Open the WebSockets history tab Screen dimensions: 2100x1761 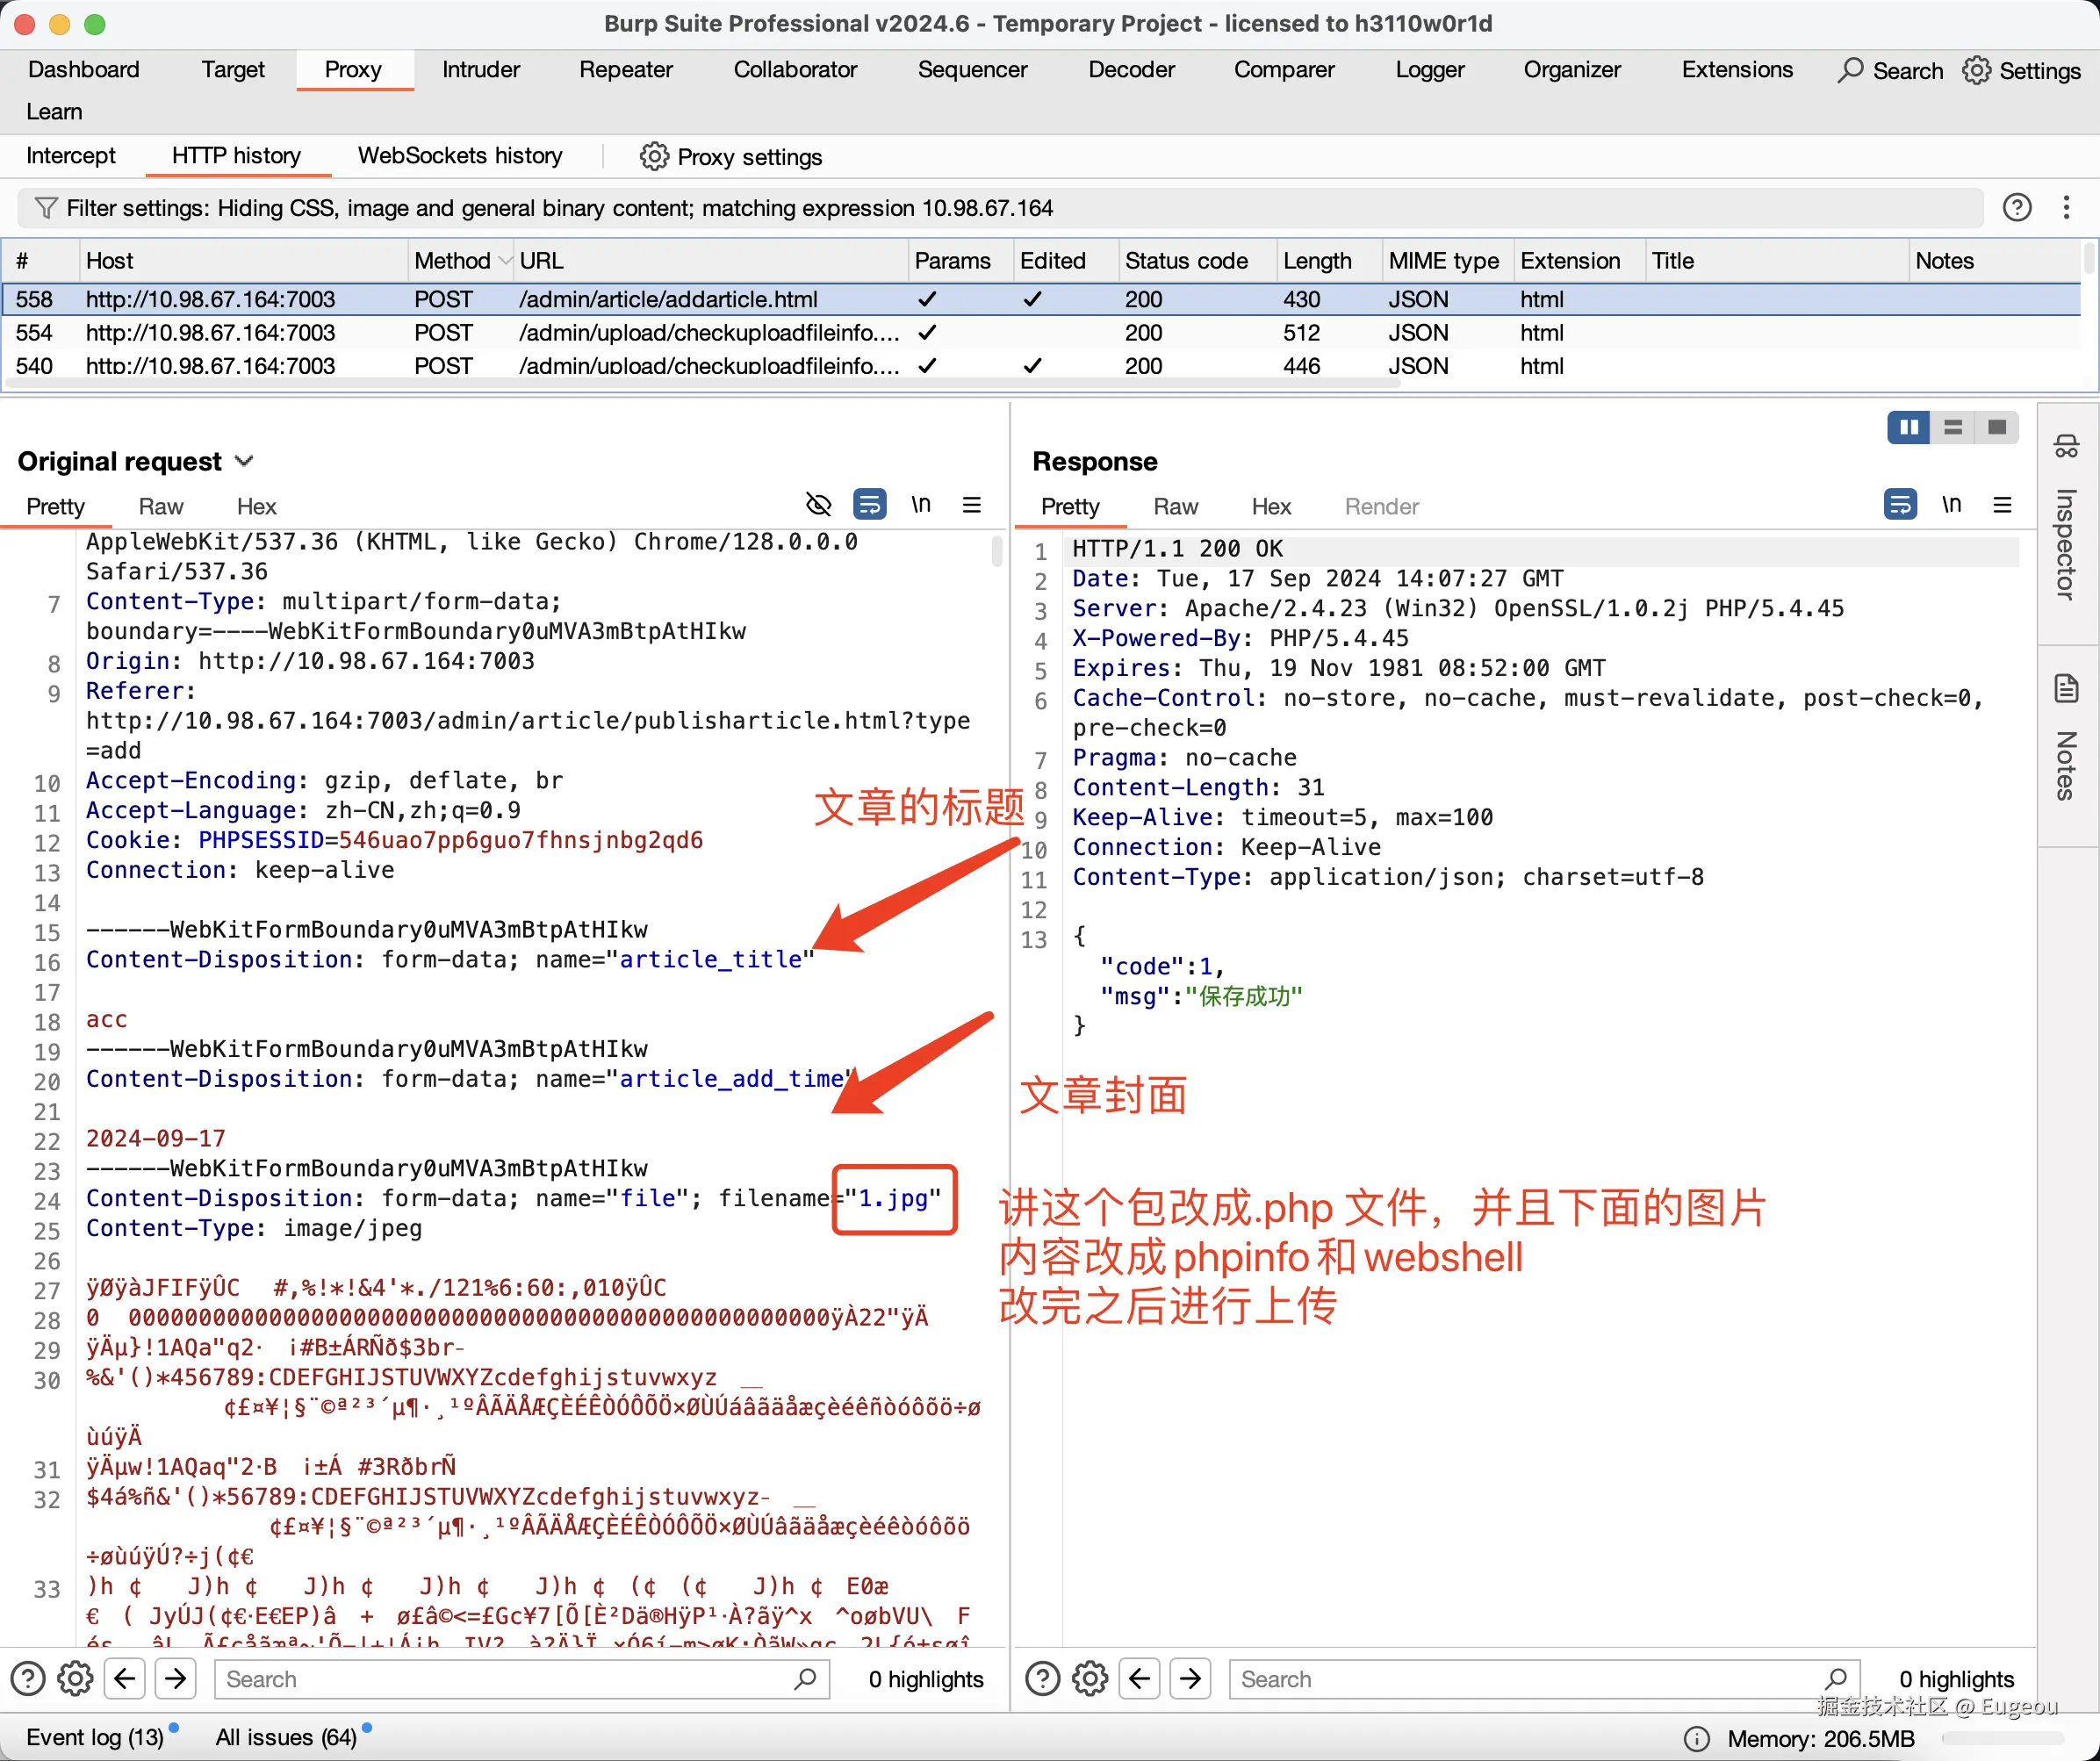tap(460, 156)
